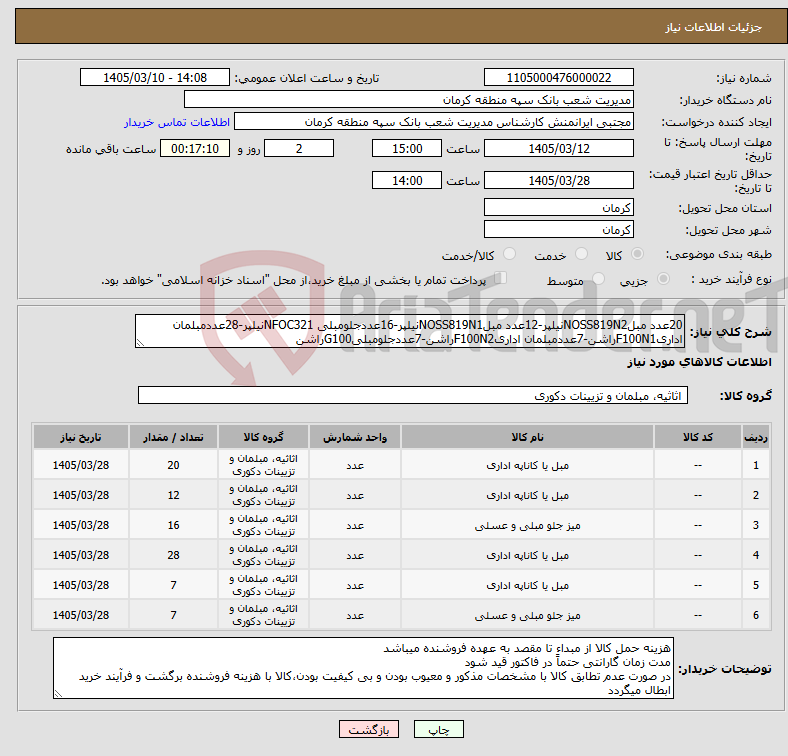Click the general need description text area
The image size is (788, 756).
coord(410,331)
